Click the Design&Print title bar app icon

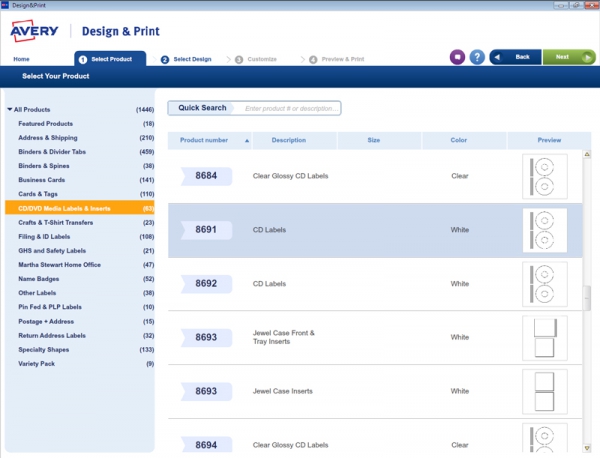[x=5, y=5]
